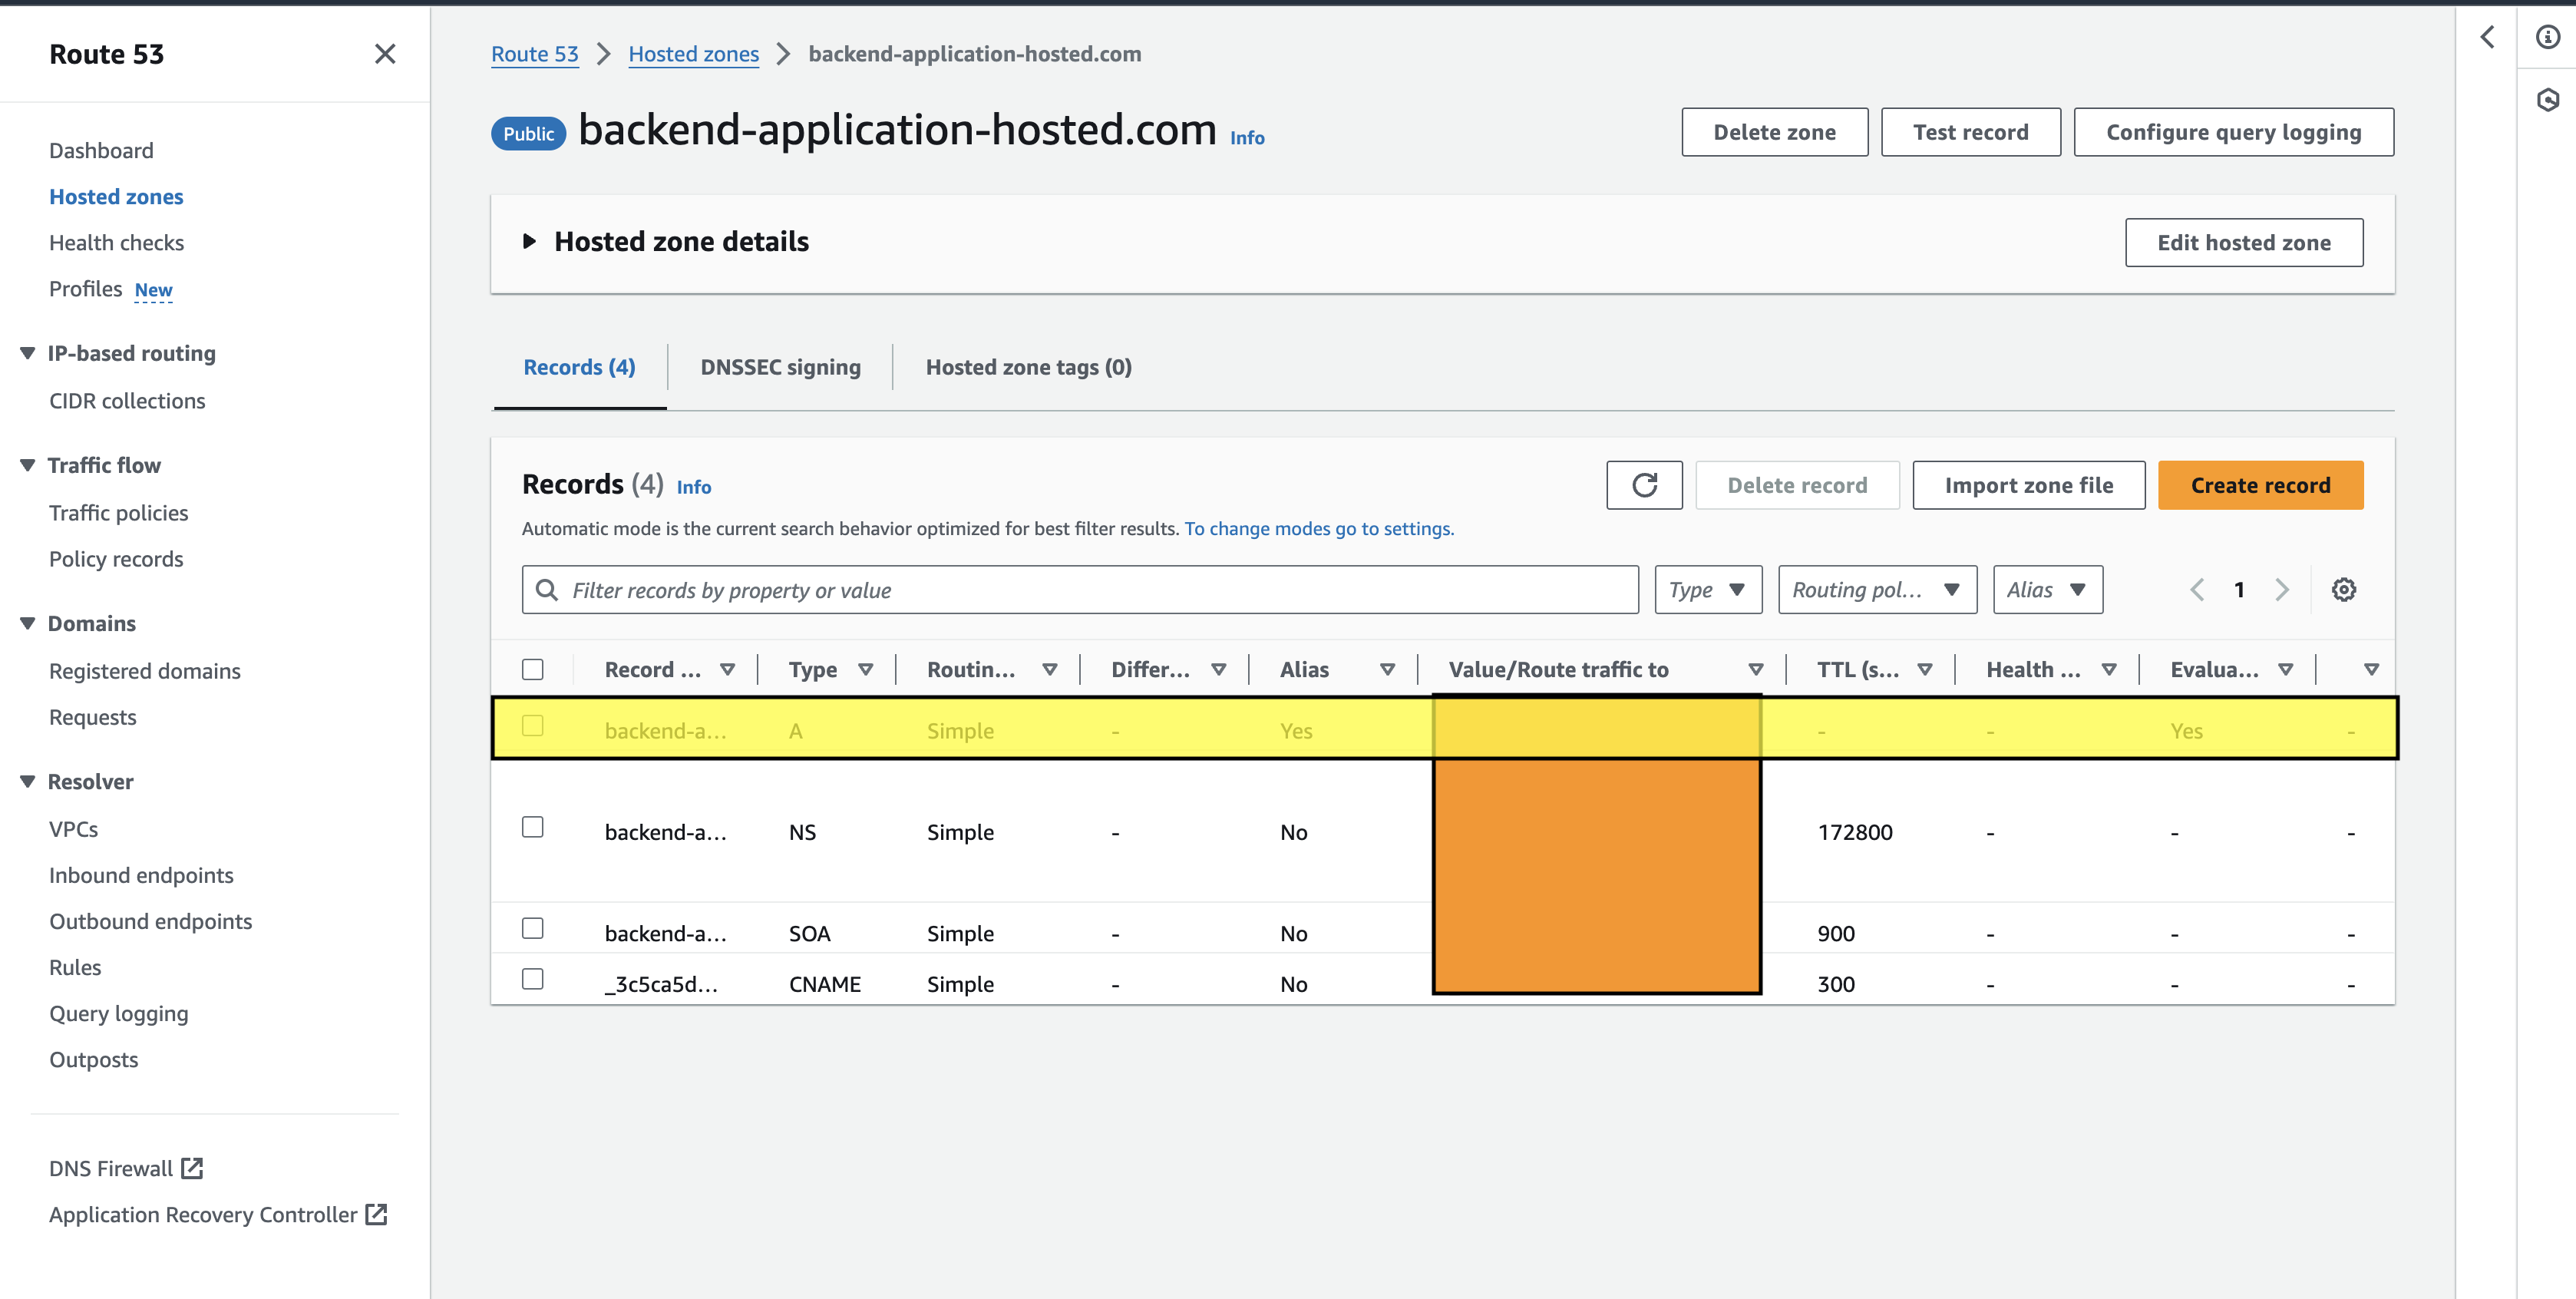Image resolution: width=2576 pixels, height=1299 pixels.
Task: Click the left collapse panel arrow icon
Action: click(x=2487, y=35)
